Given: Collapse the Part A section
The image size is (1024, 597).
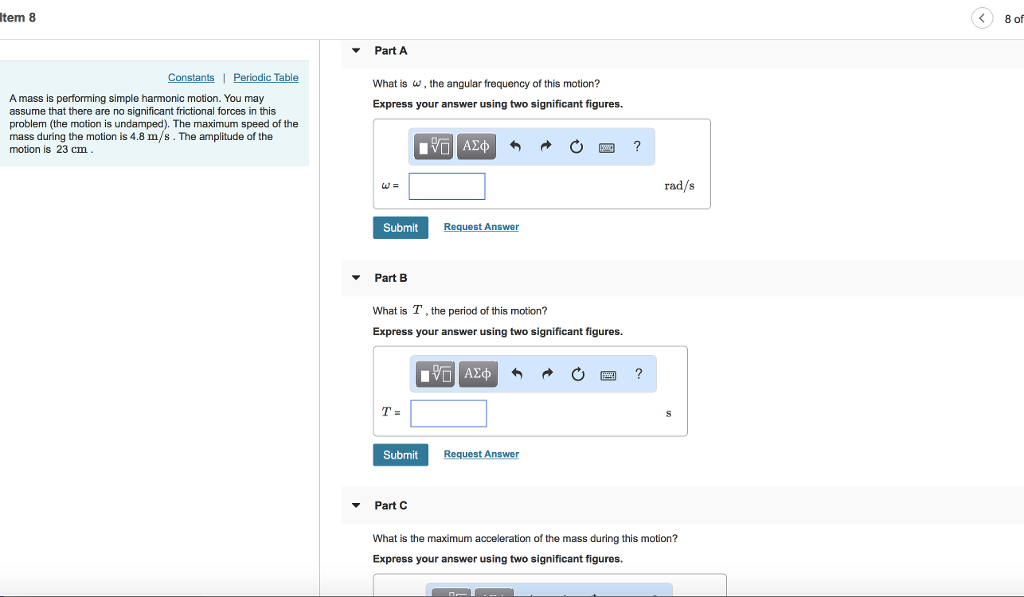Looking at the screenshot, I should pyautogui.click(x=355, y=50).
